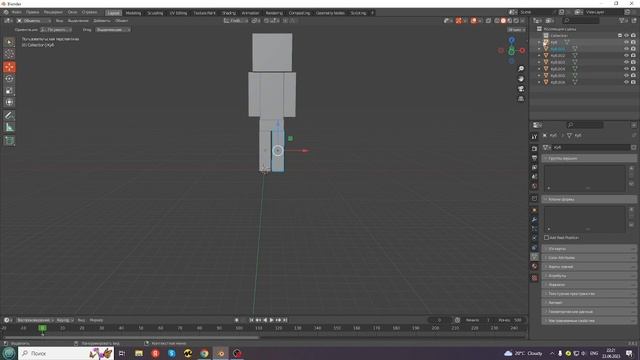Open the Texture properties tab
This screenshot has width=640, height=360.
coord(534,278)
